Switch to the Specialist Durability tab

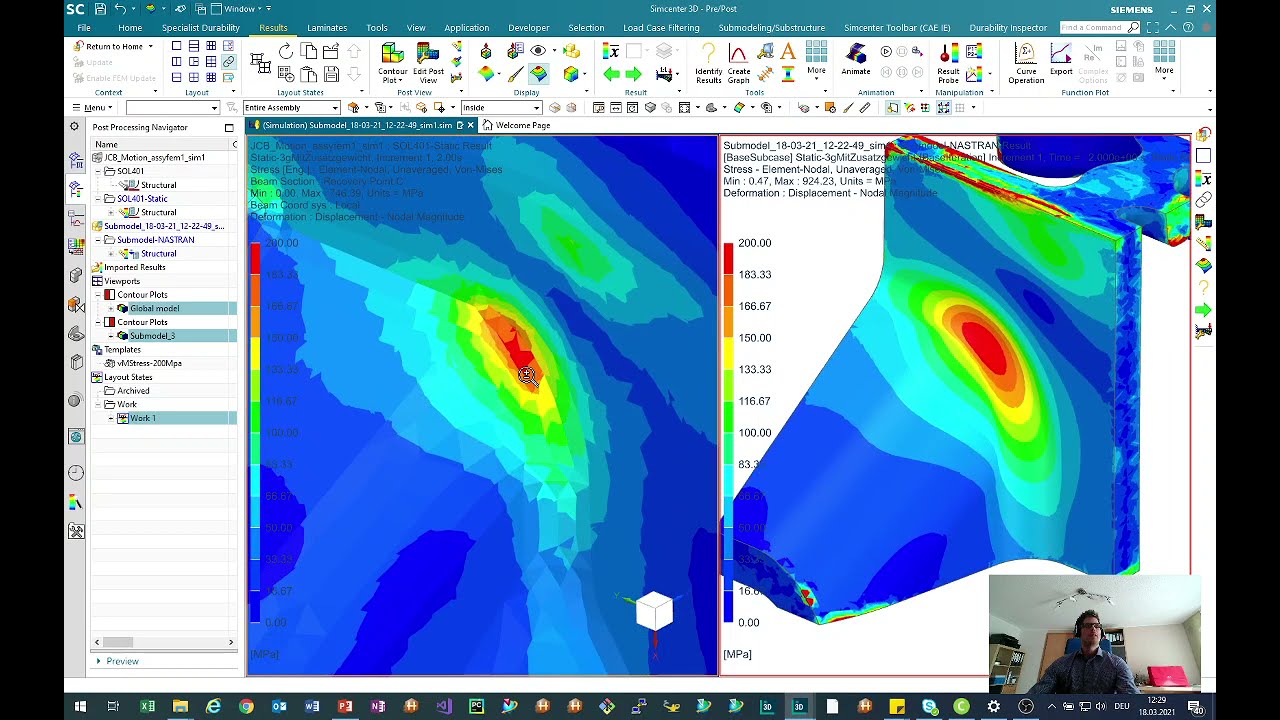(x=200, y=27)
